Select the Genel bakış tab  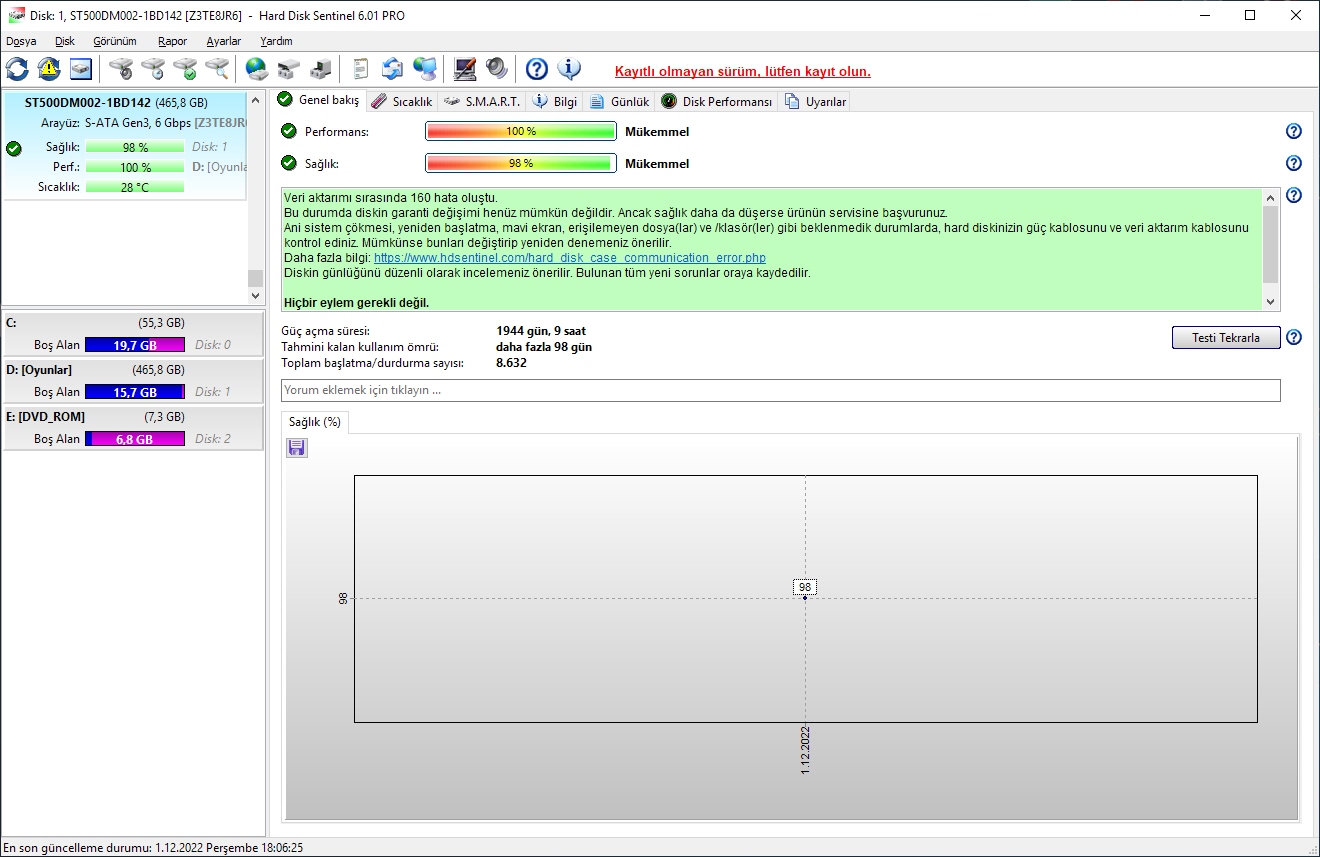[x=319, y=100]
